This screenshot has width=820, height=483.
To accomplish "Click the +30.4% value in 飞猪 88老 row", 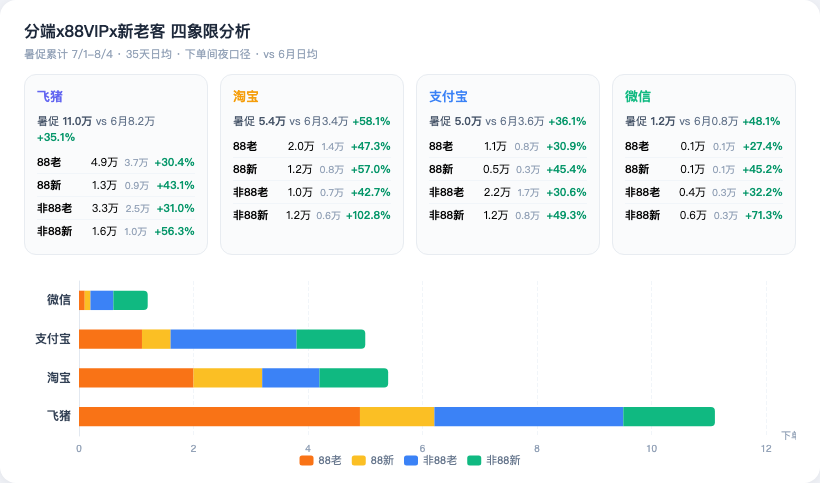I will (x=175, y=163).
